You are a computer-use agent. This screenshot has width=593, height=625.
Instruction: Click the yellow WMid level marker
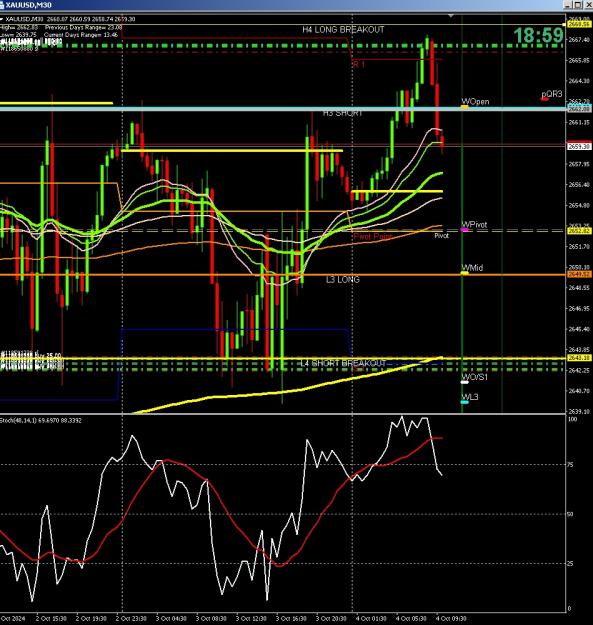[465, 273]
